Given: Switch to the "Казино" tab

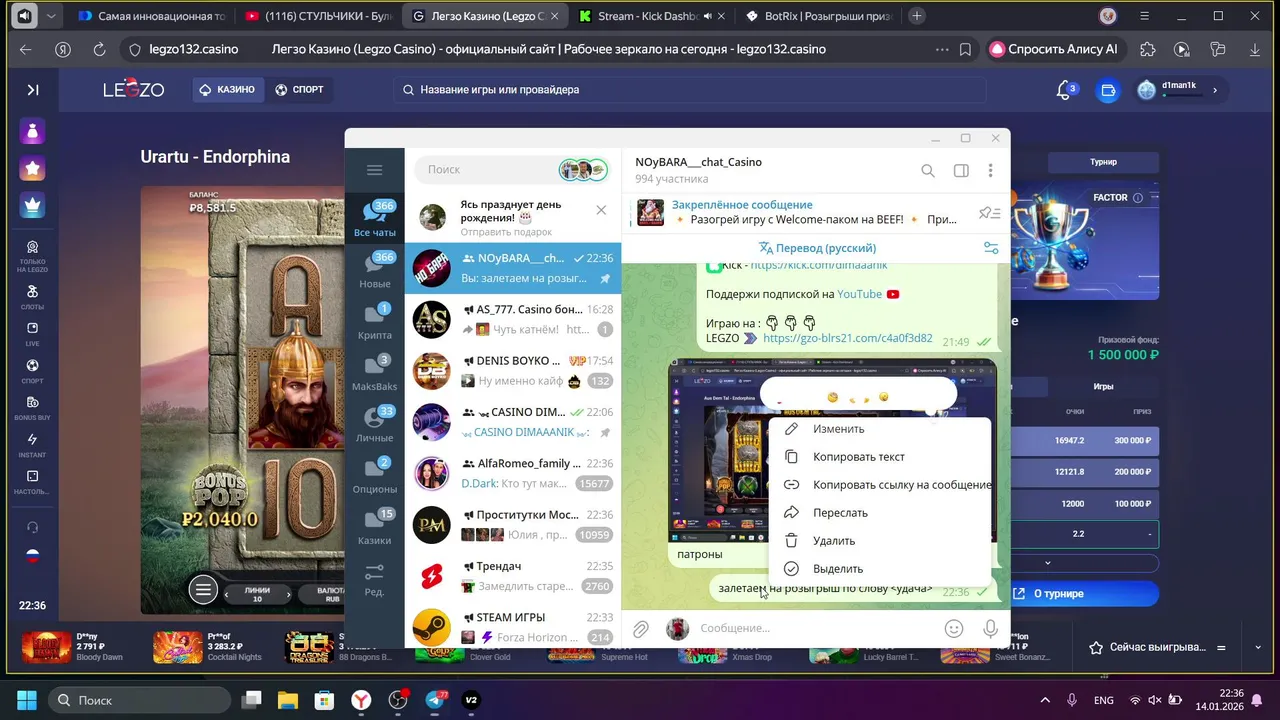Looking at the screenshot, I should coord(227,90).
